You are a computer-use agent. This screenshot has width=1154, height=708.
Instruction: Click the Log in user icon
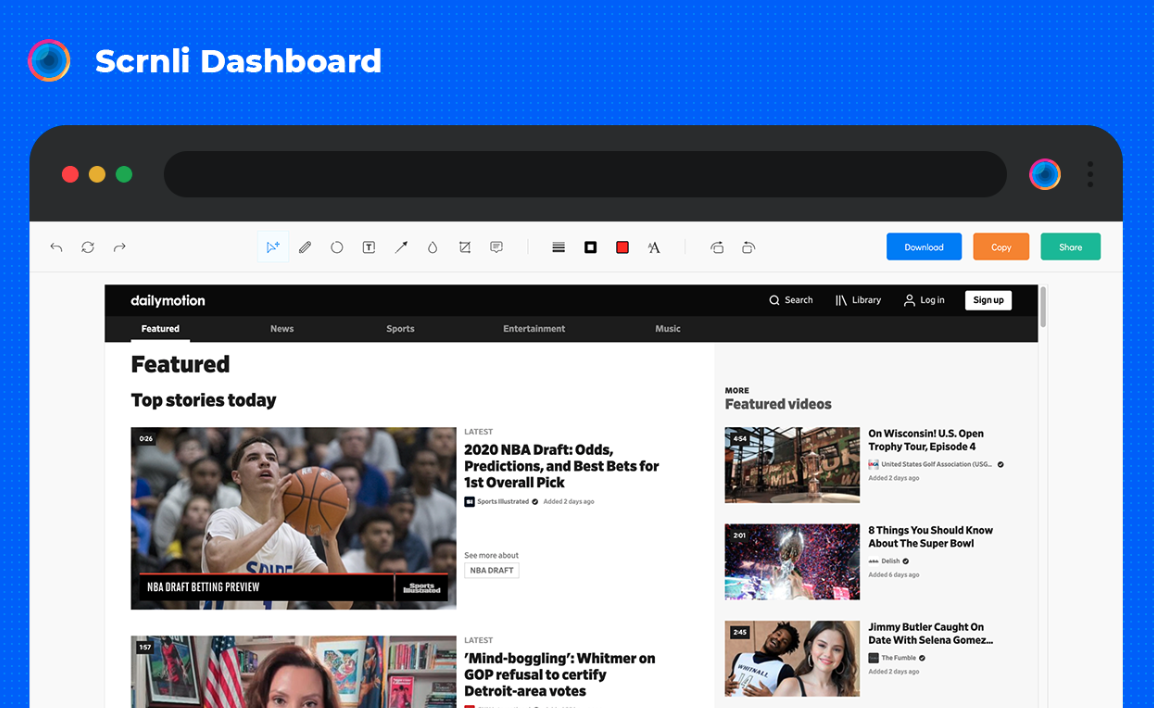[x=910, y=300]
